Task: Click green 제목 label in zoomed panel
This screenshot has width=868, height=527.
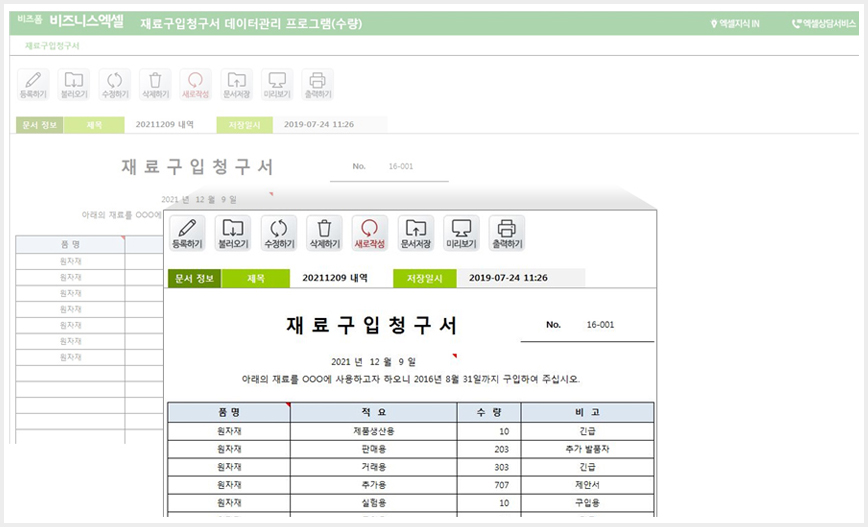Action: [255, 278]
